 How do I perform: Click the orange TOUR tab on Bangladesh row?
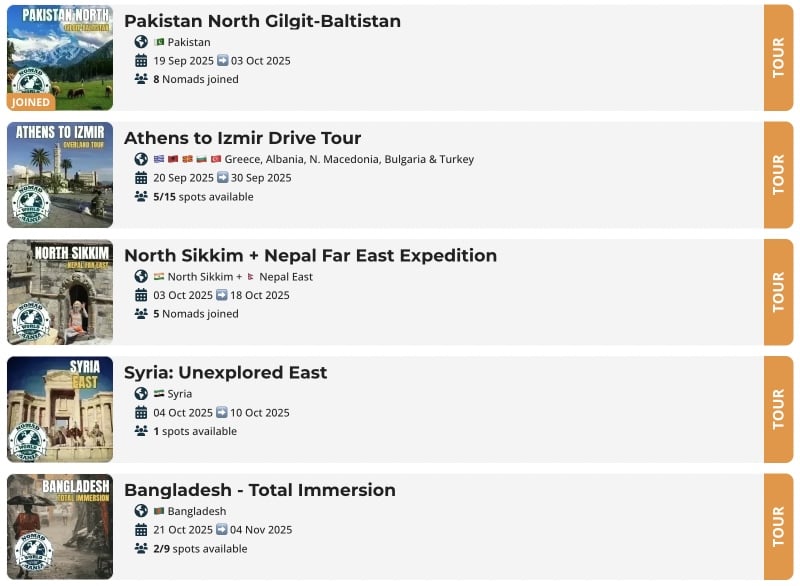778,526
